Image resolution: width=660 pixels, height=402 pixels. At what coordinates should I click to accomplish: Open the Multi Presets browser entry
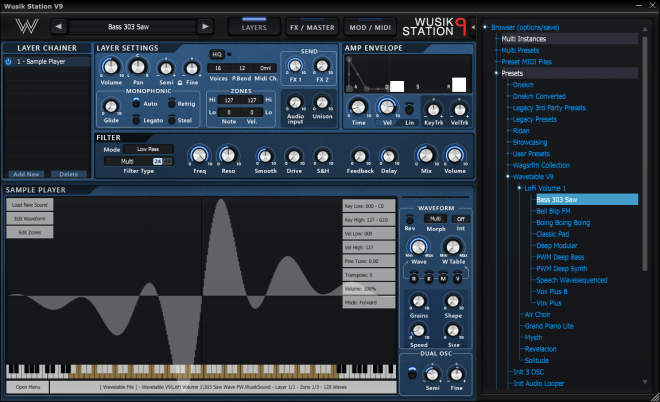(x=520, y=50)
